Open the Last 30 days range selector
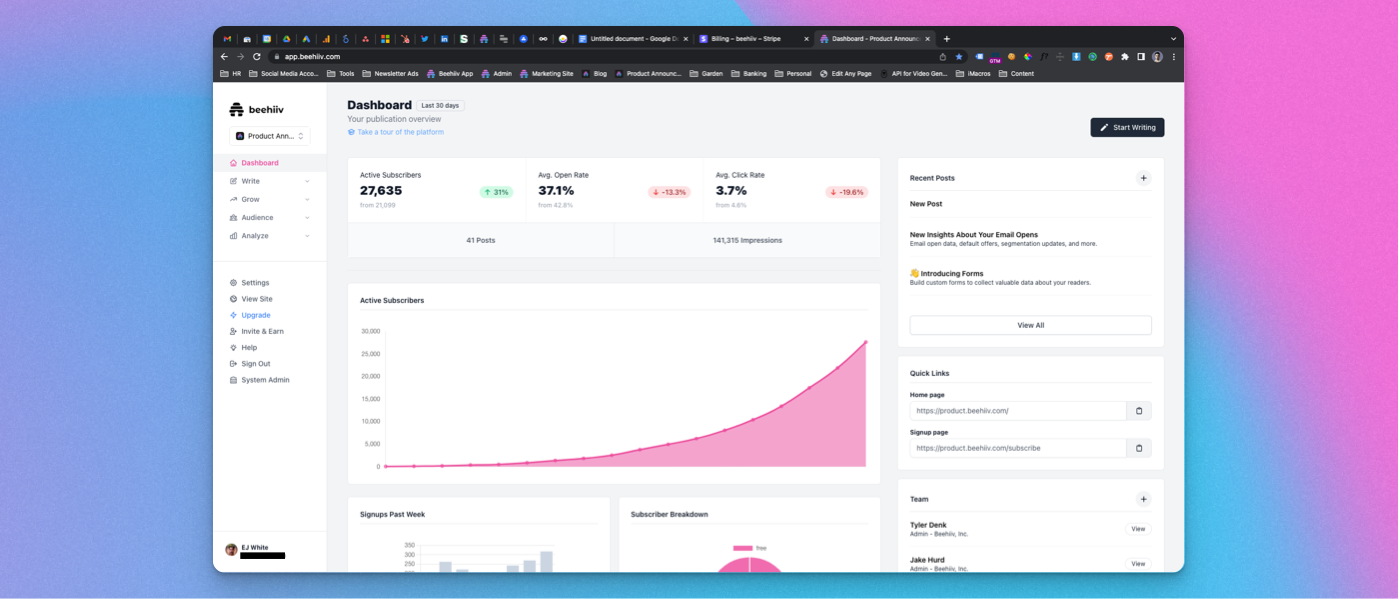The width and height of the screenshot is (1399, 599). 440,105
